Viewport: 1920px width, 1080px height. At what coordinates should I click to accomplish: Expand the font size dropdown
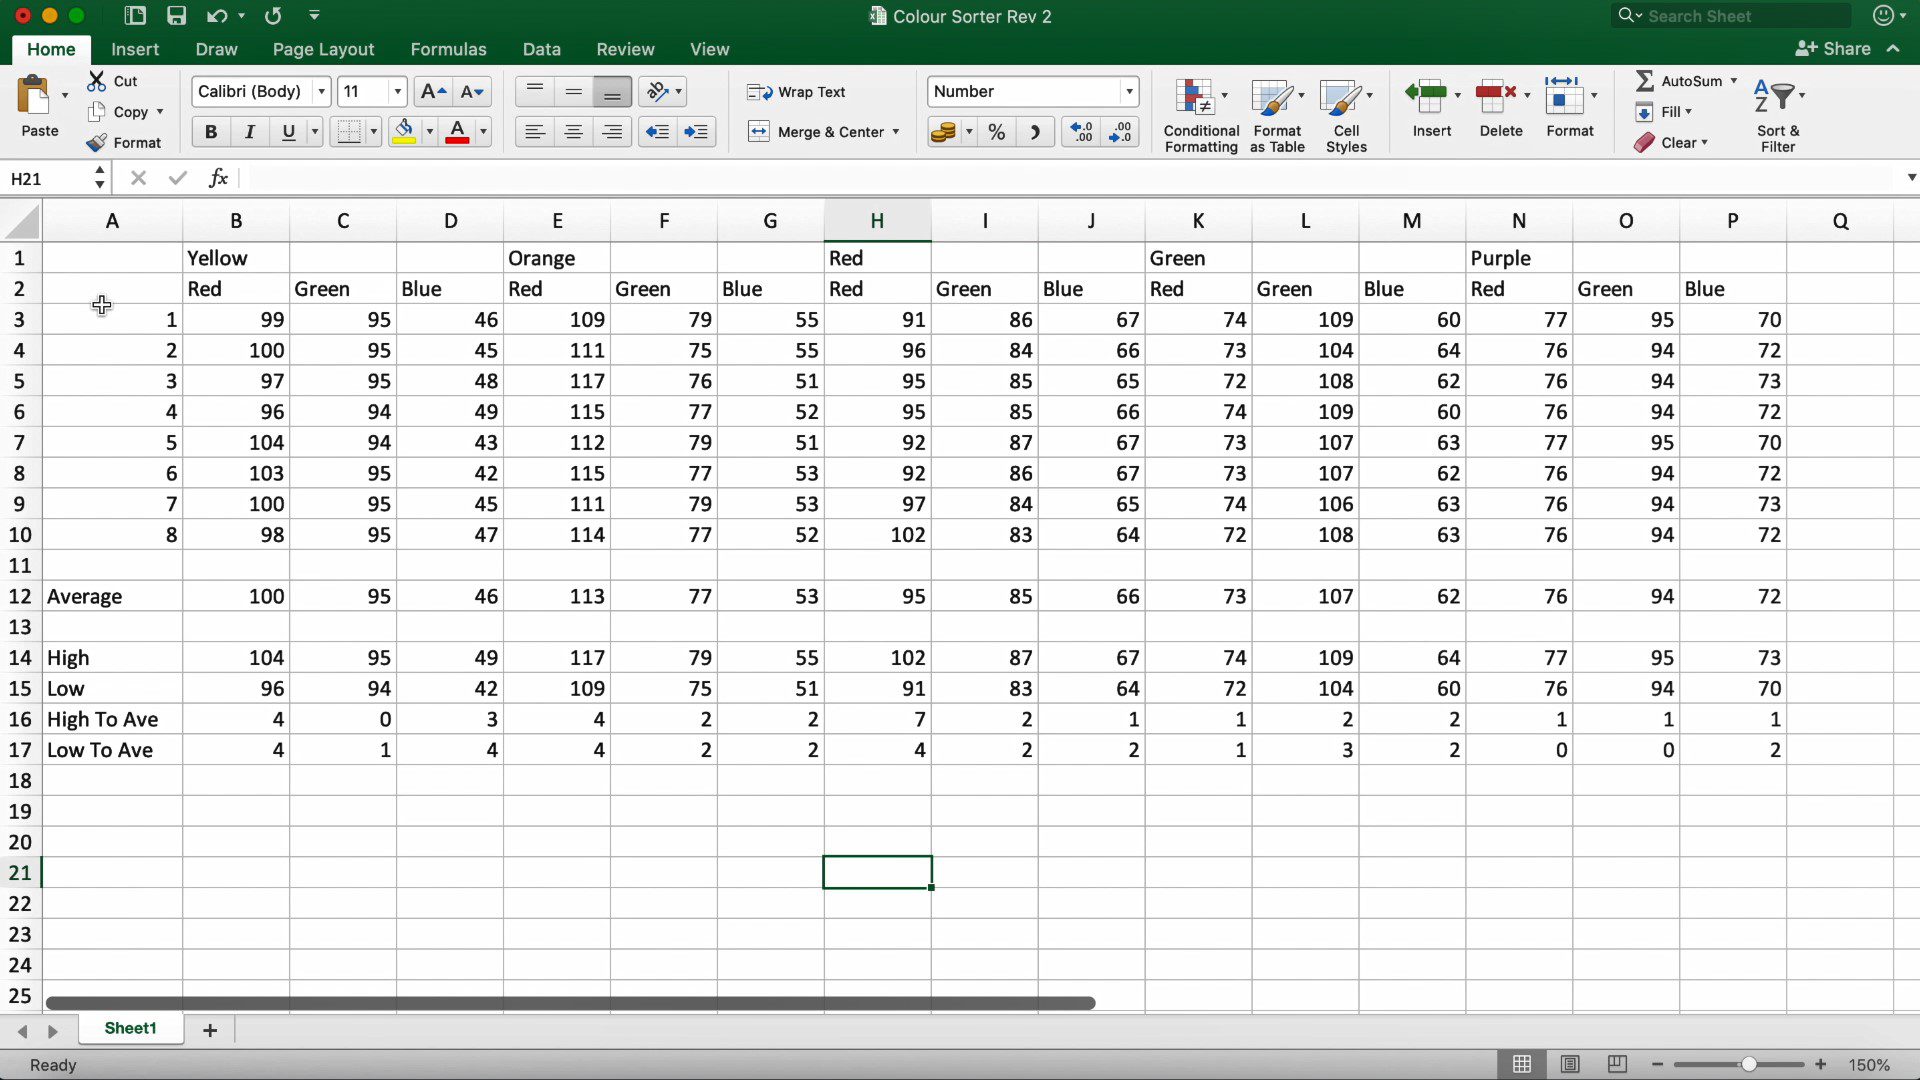(x=397, y=92)
